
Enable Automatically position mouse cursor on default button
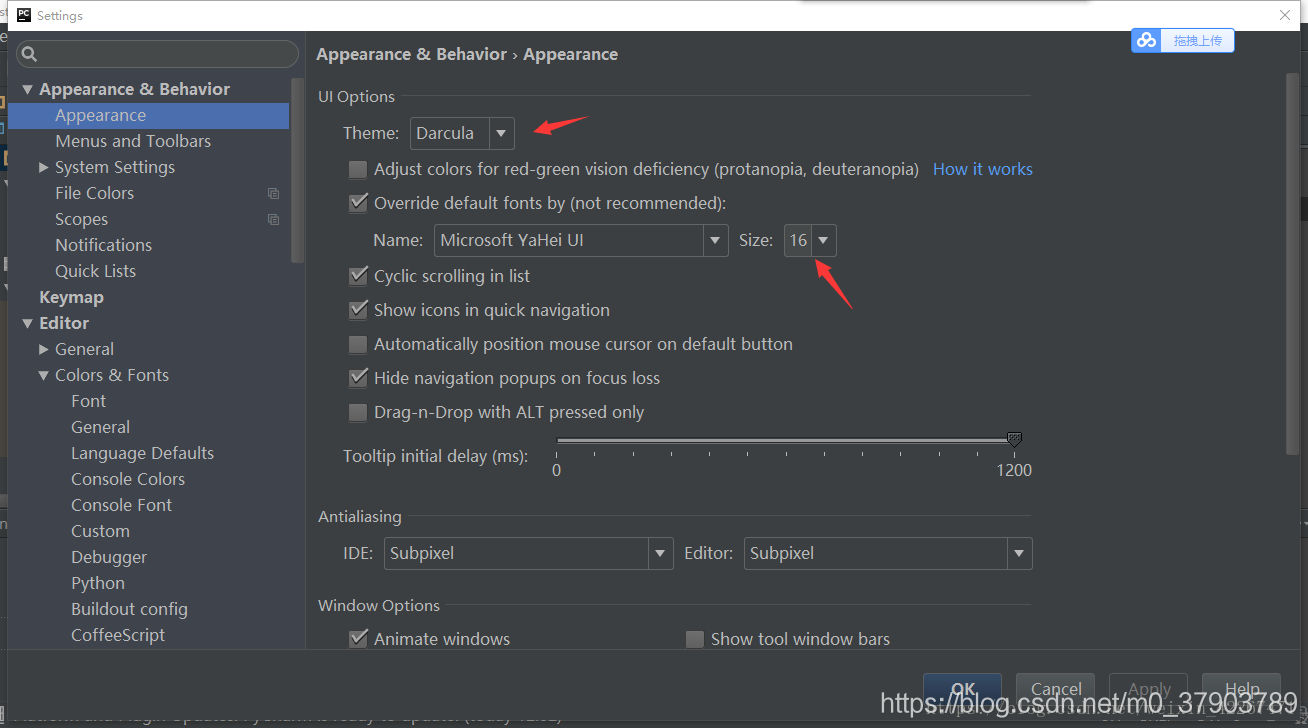pos(358,344)
